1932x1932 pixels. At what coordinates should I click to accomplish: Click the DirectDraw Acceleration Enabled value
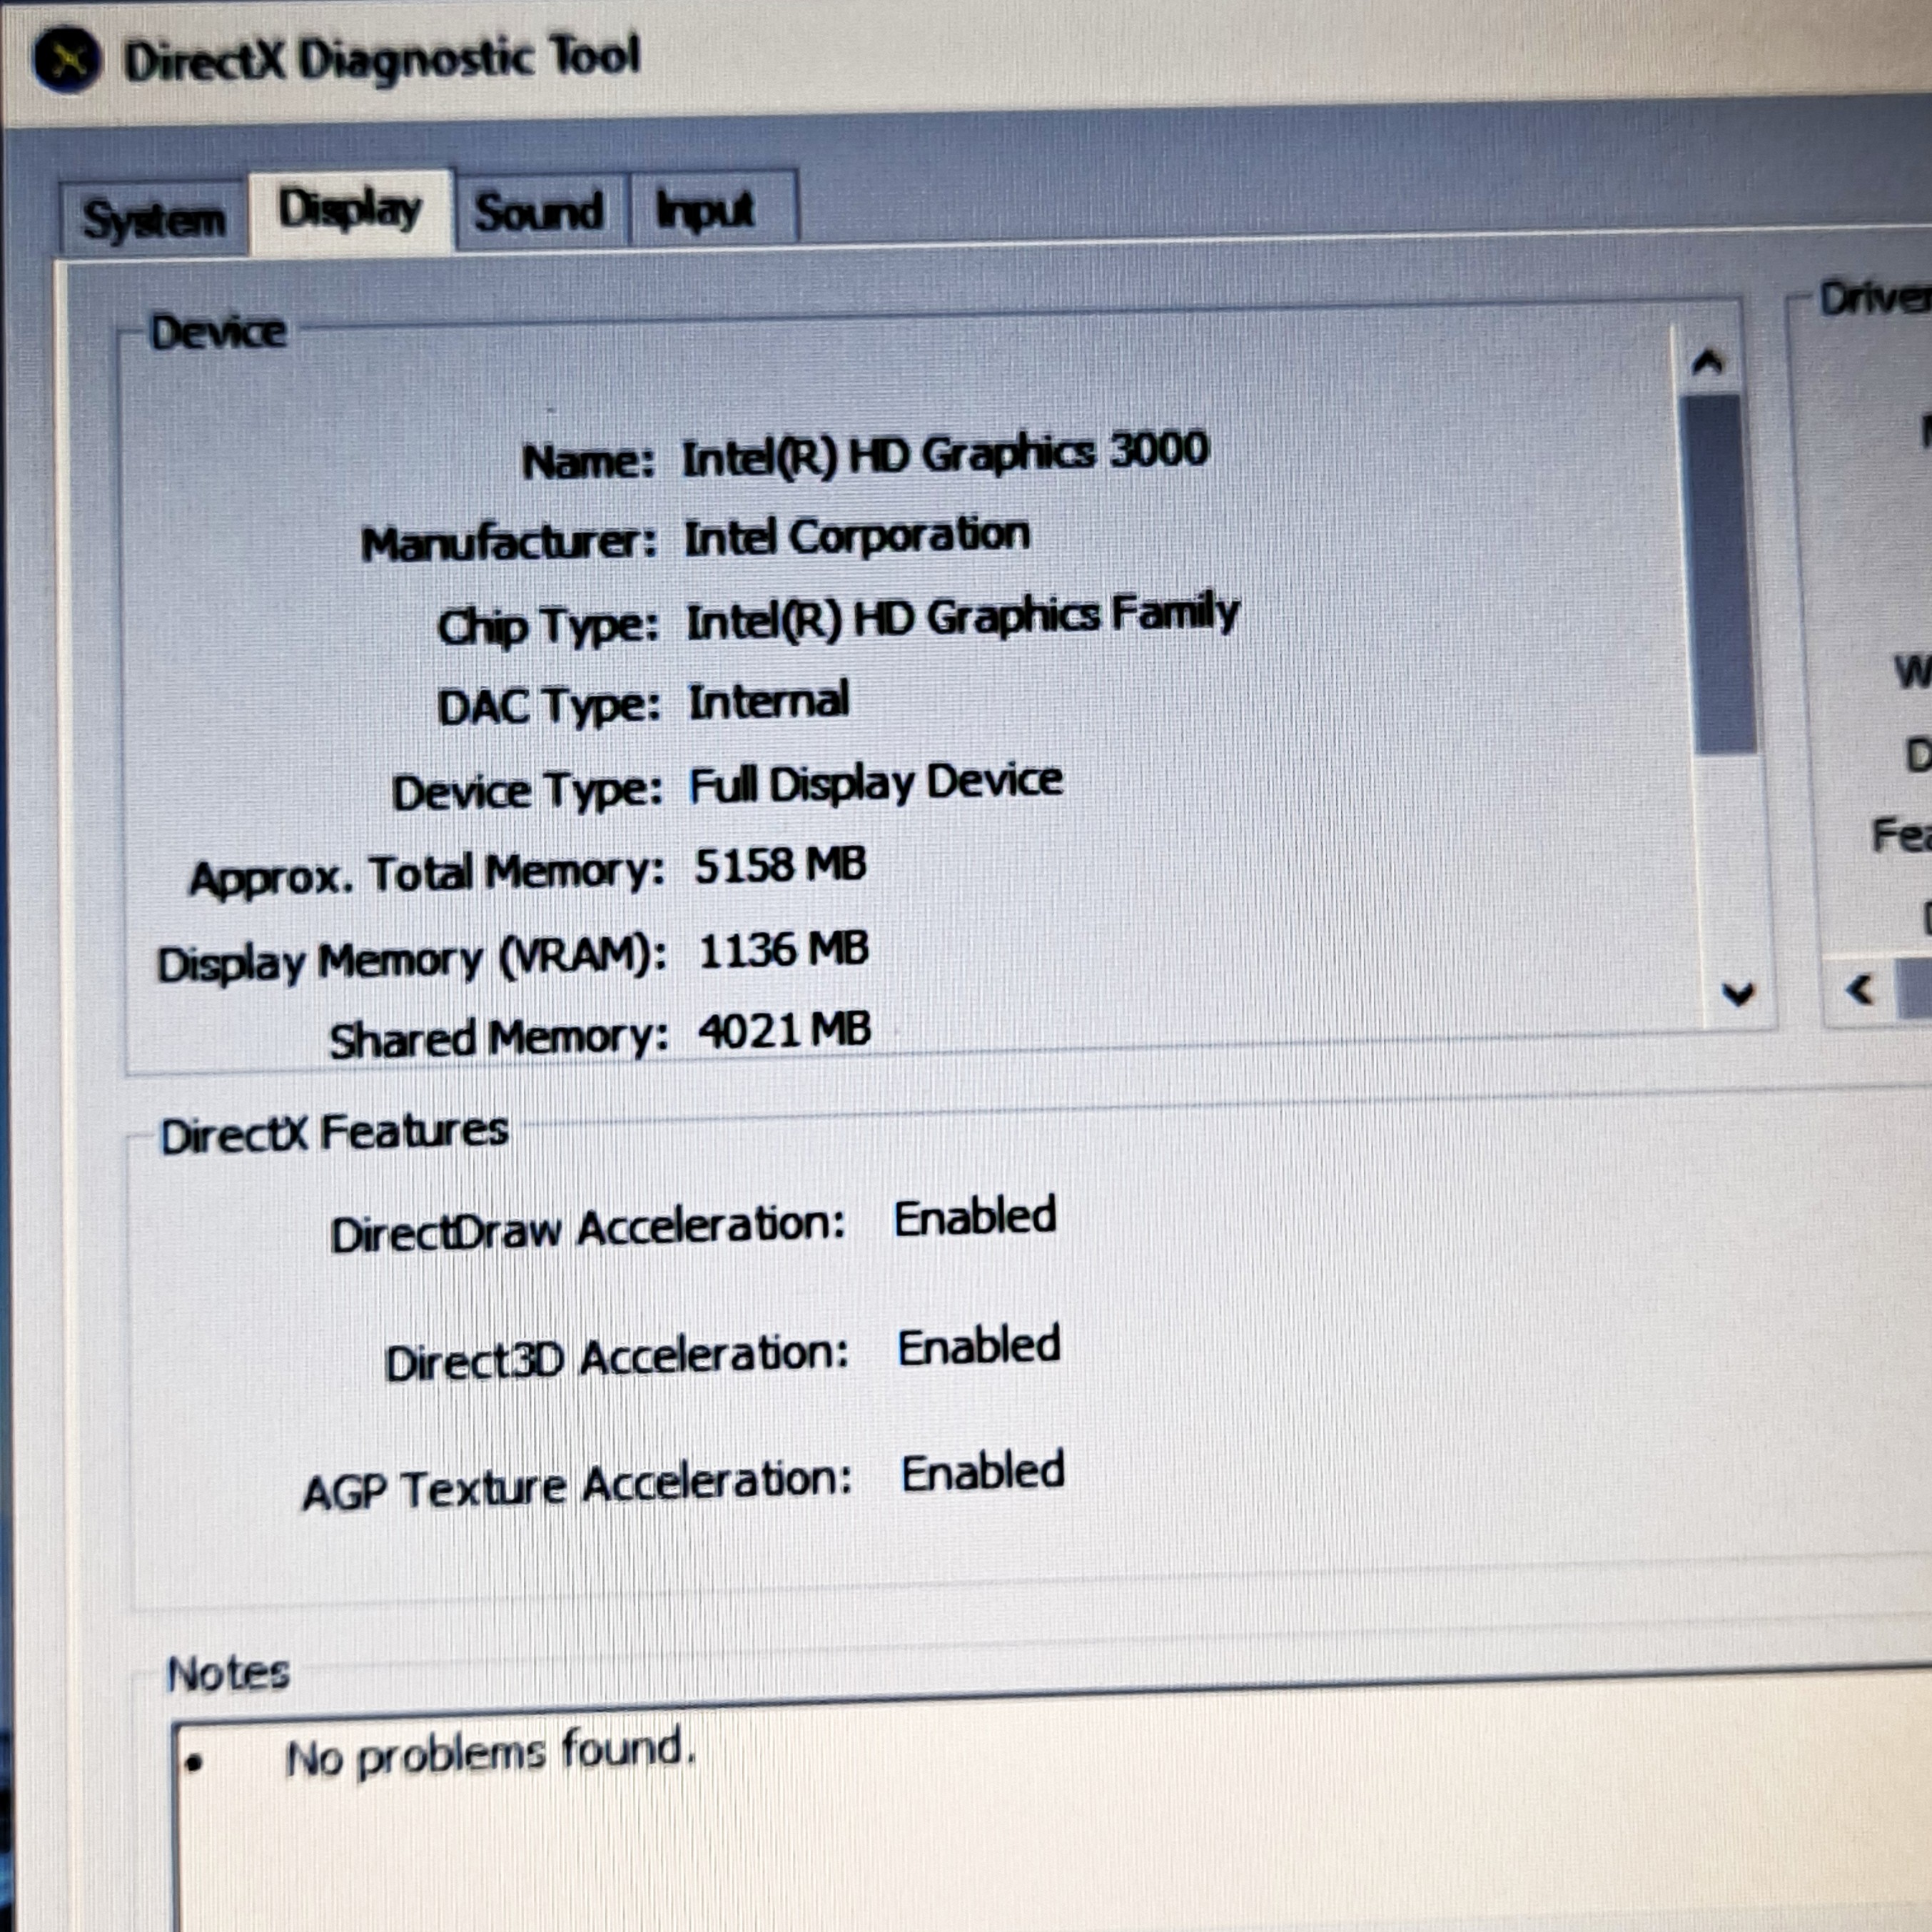click(x=975, y=1217)
